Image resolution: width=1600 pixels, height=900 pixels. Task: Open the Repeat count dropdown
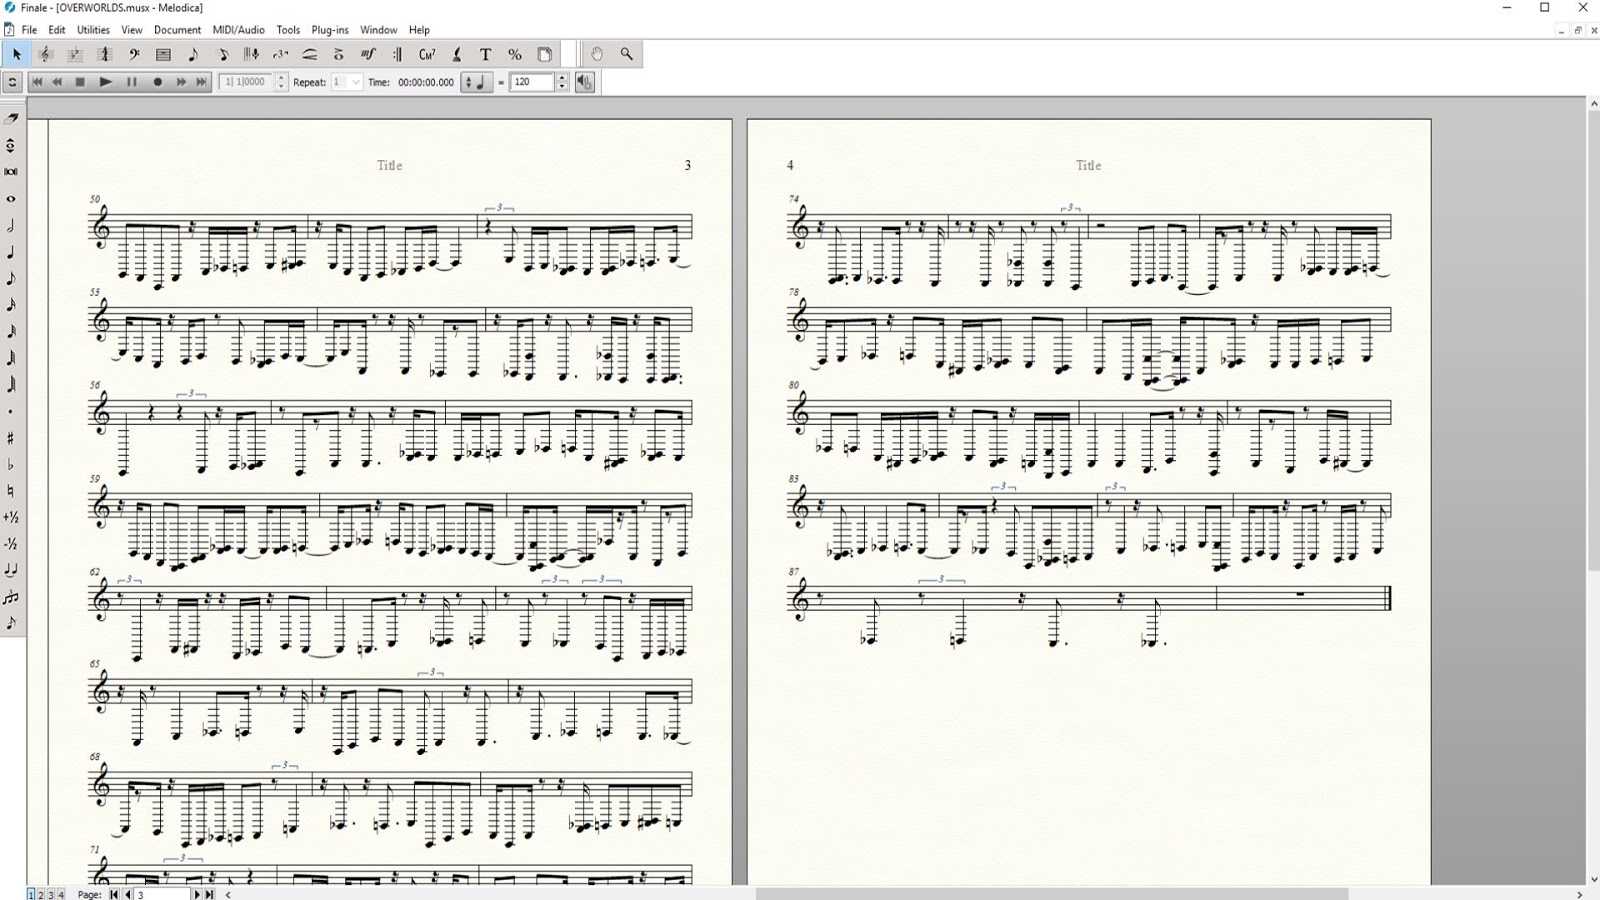click(x=346, y=82)
